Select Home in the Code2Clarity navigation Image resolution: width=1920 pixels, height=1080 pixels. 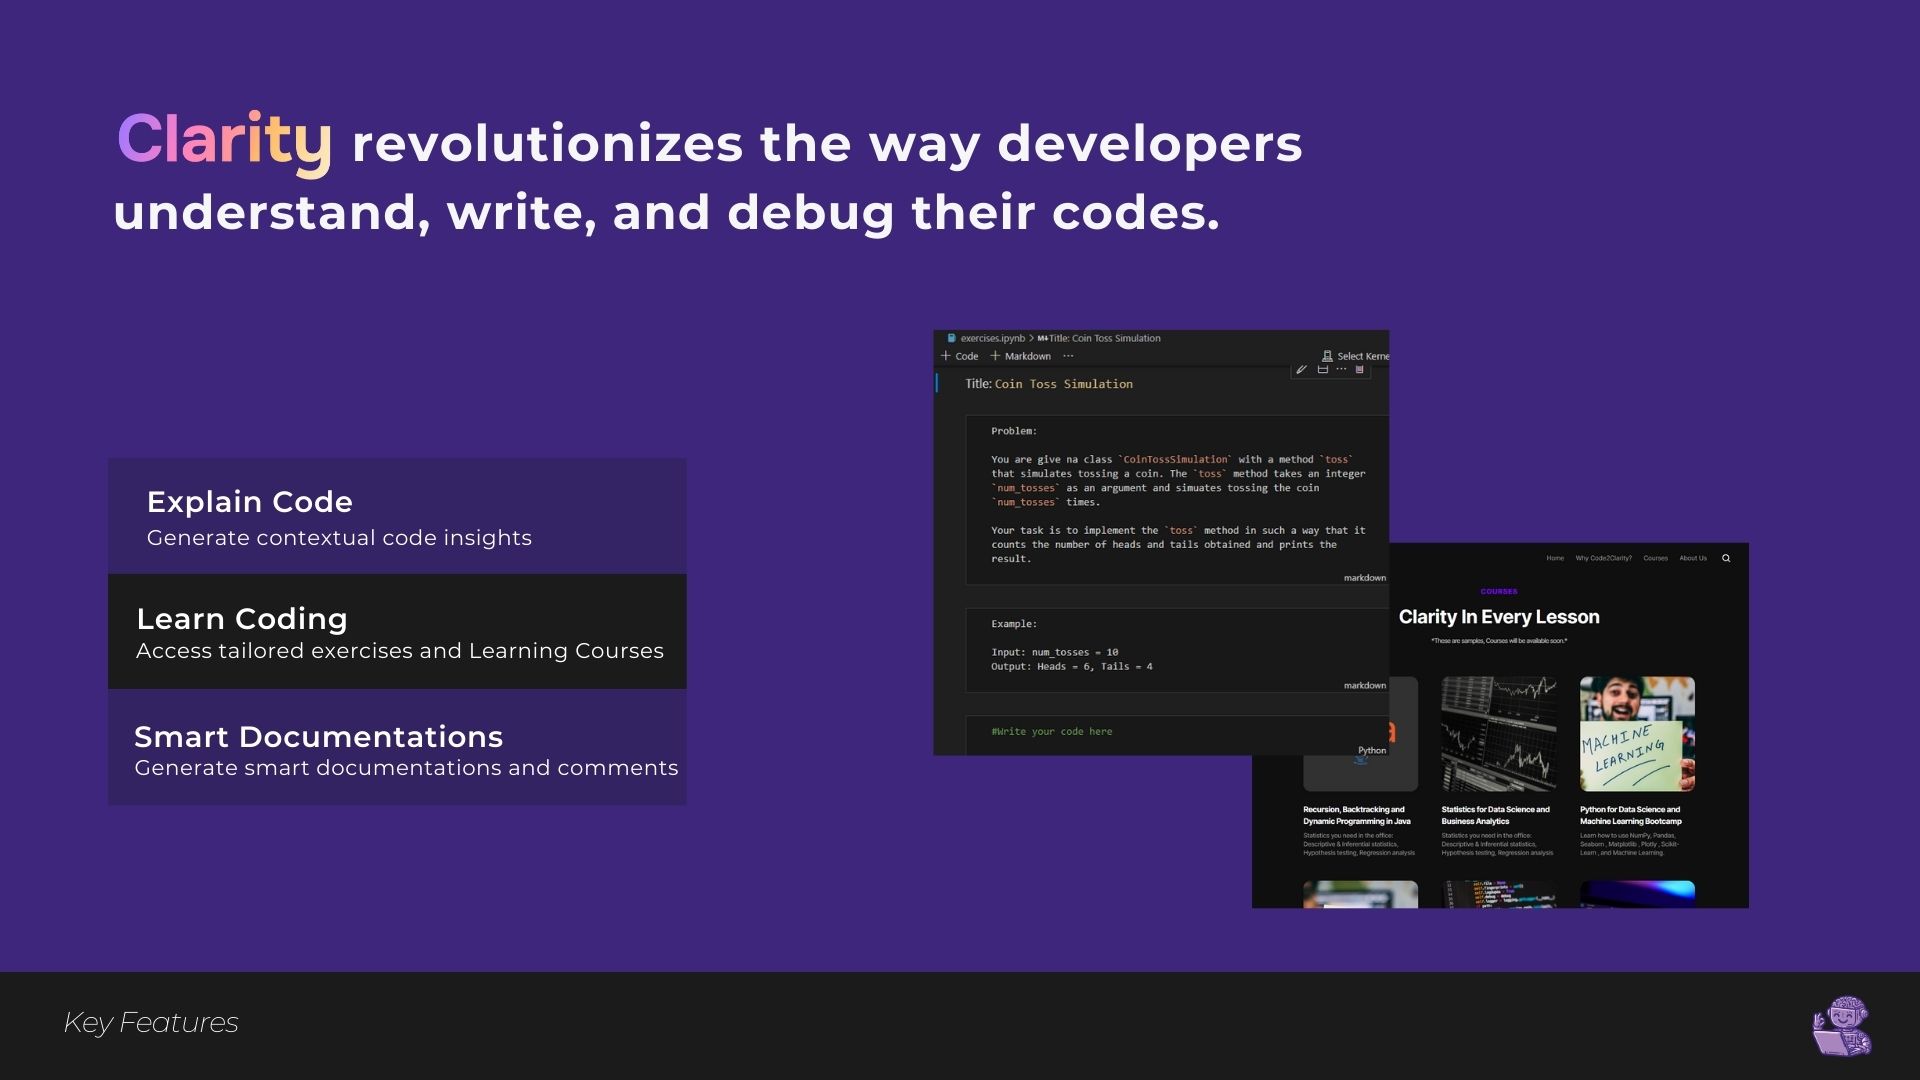[x=1556, y=558]
